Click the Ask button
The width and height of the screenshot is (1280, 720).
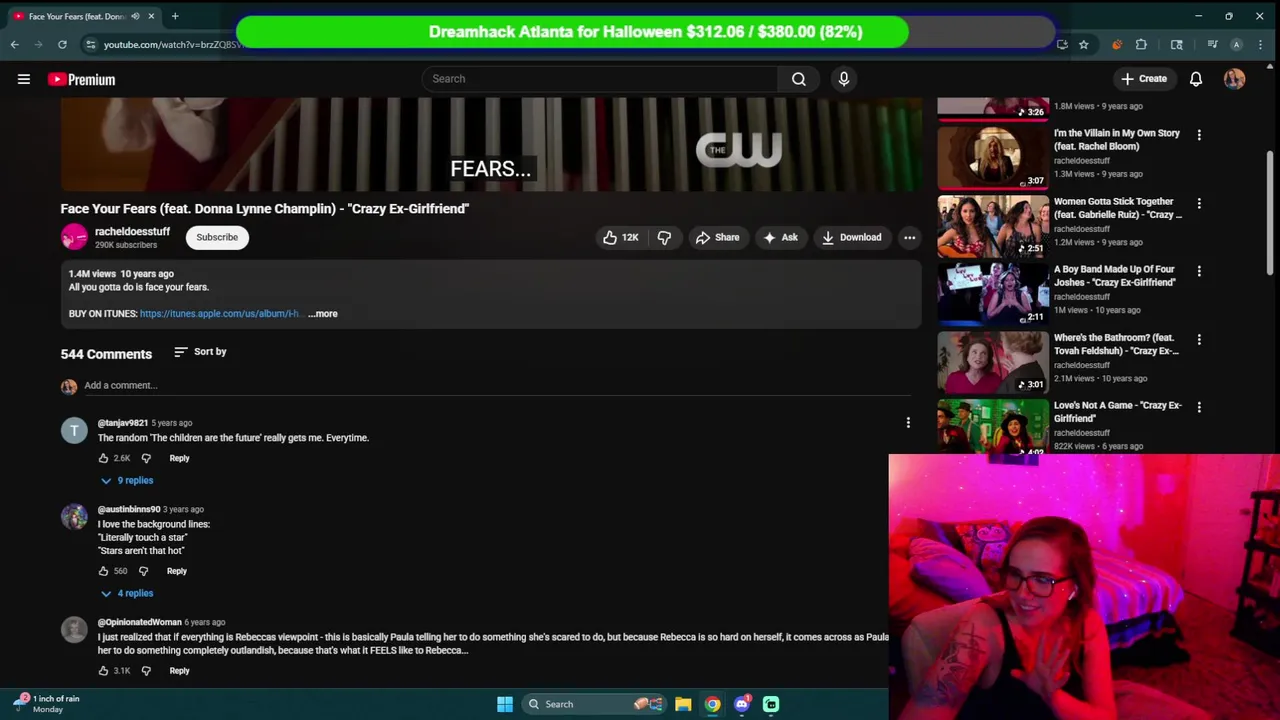(x=780, y=237)
